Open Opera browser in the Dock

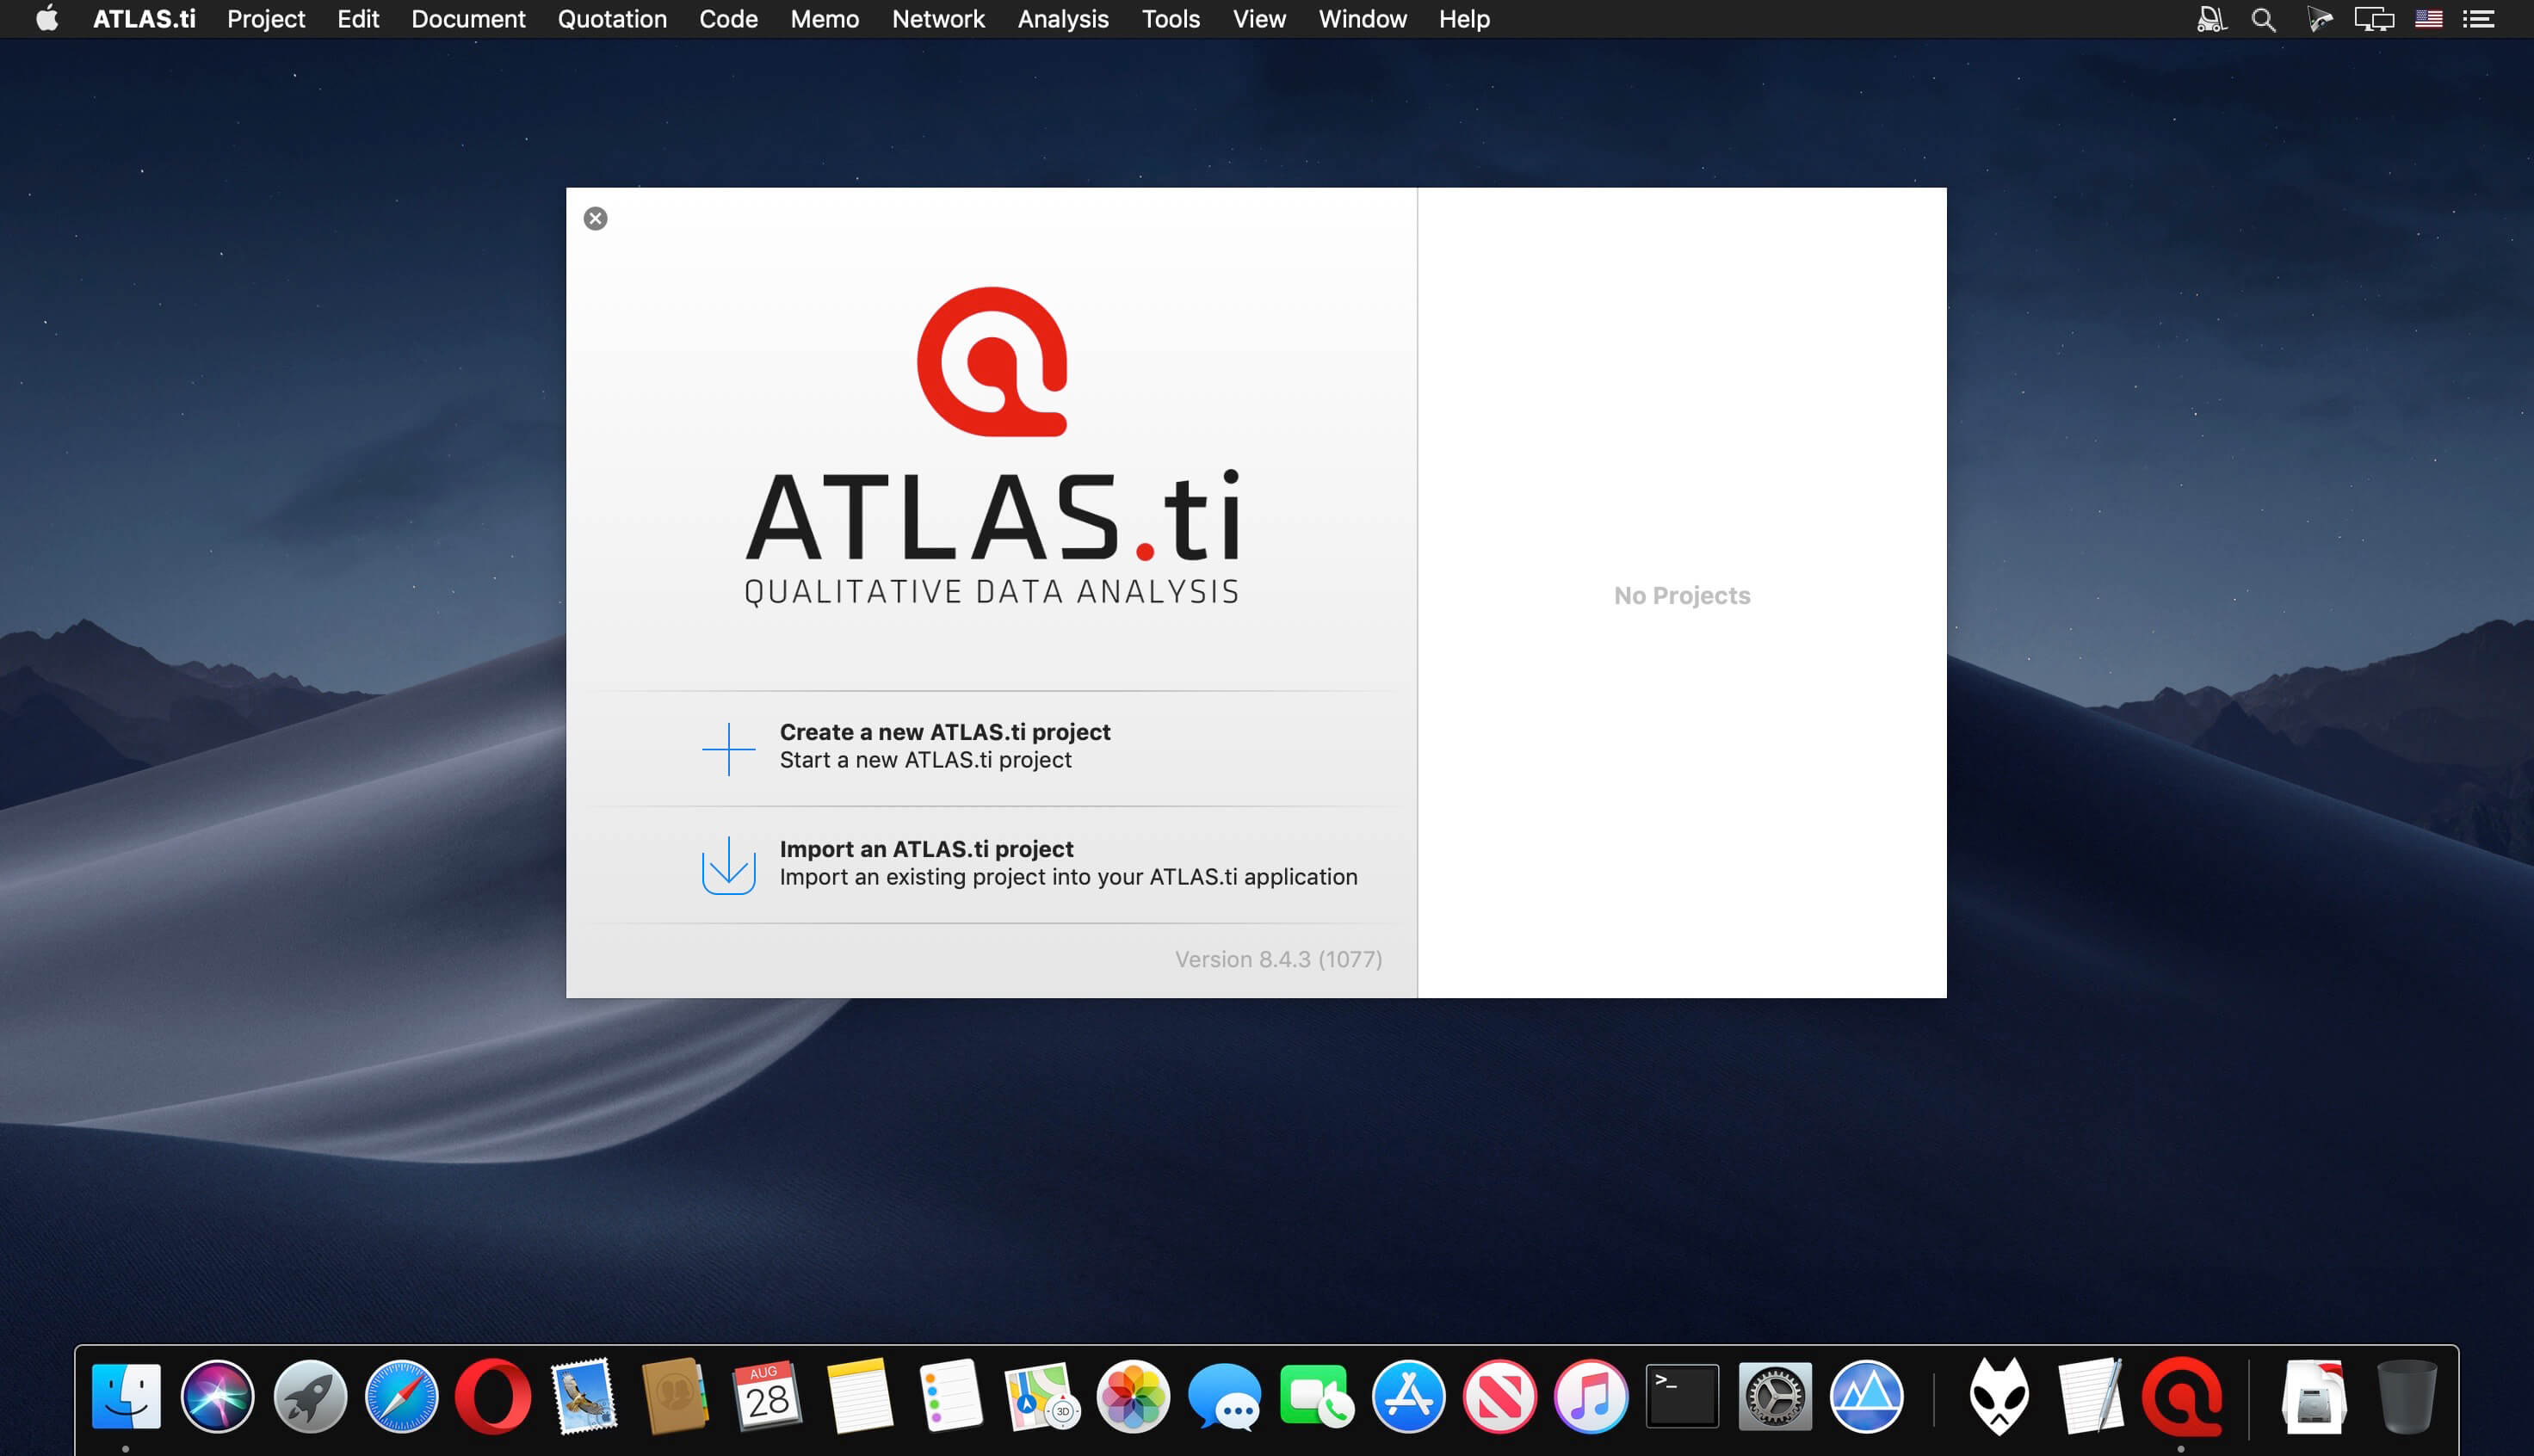pyautogui.click(x=493, y=1396)
